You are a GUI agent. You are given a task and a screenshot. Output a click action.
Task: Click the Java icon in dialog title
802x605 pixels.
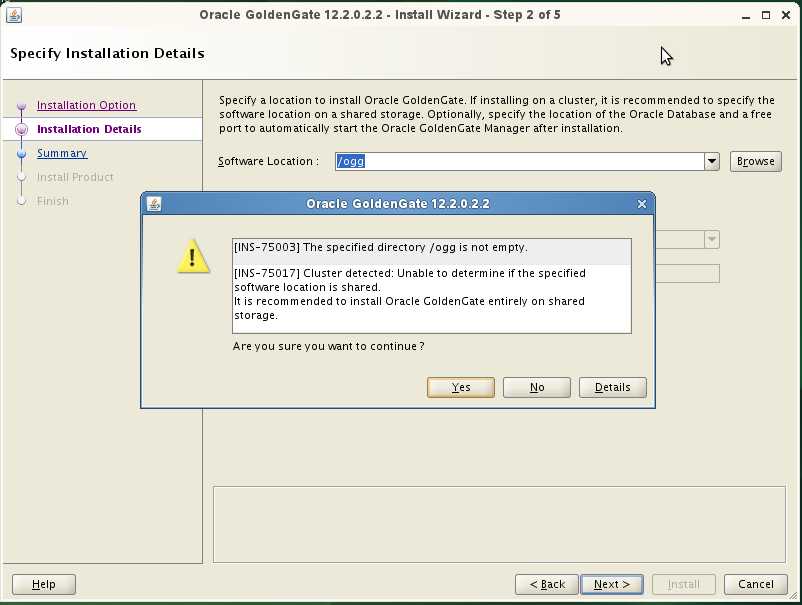click(x=154, y=204)
